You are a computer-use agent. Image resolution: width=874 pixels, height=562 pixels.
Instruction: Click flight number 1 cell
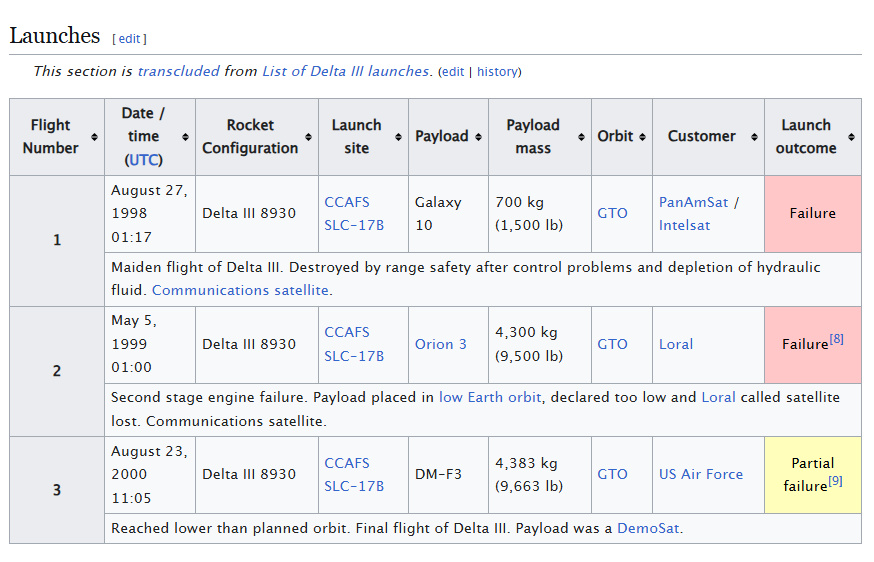[57, 241]
